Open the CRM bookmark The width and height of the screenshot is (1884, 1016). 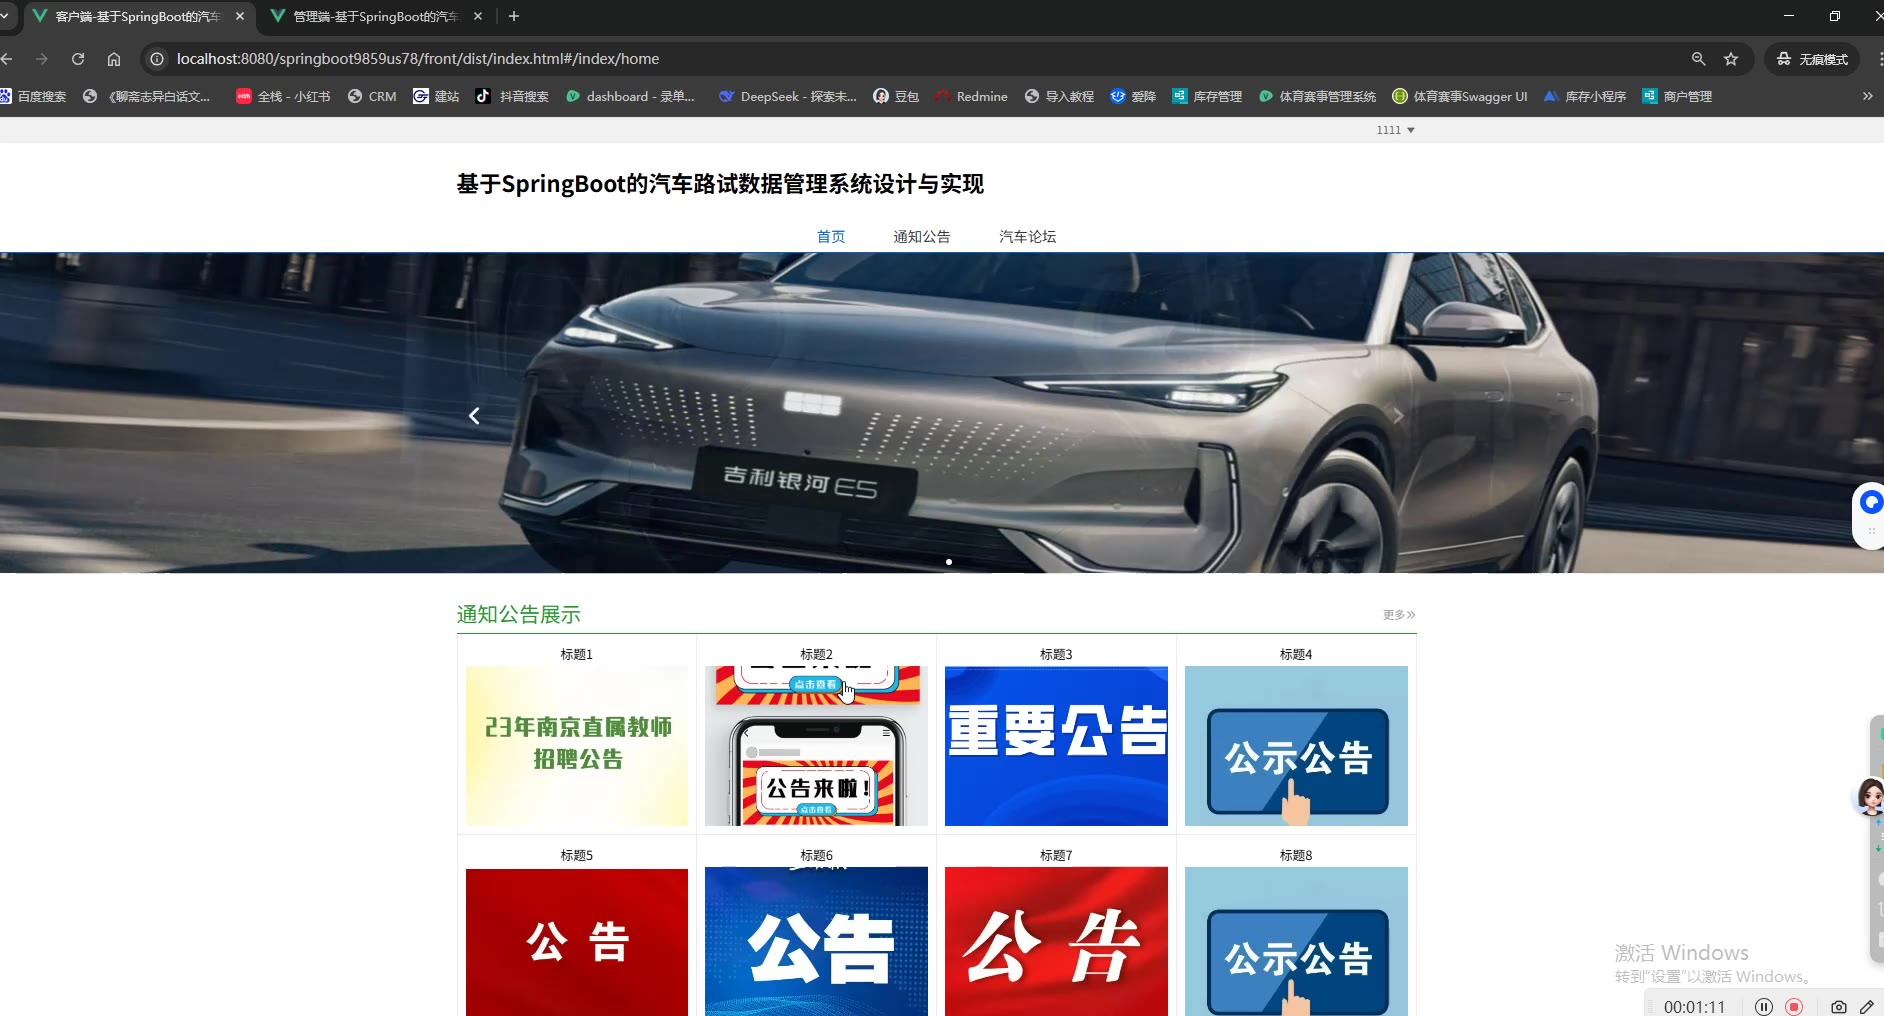click(372, 97)
